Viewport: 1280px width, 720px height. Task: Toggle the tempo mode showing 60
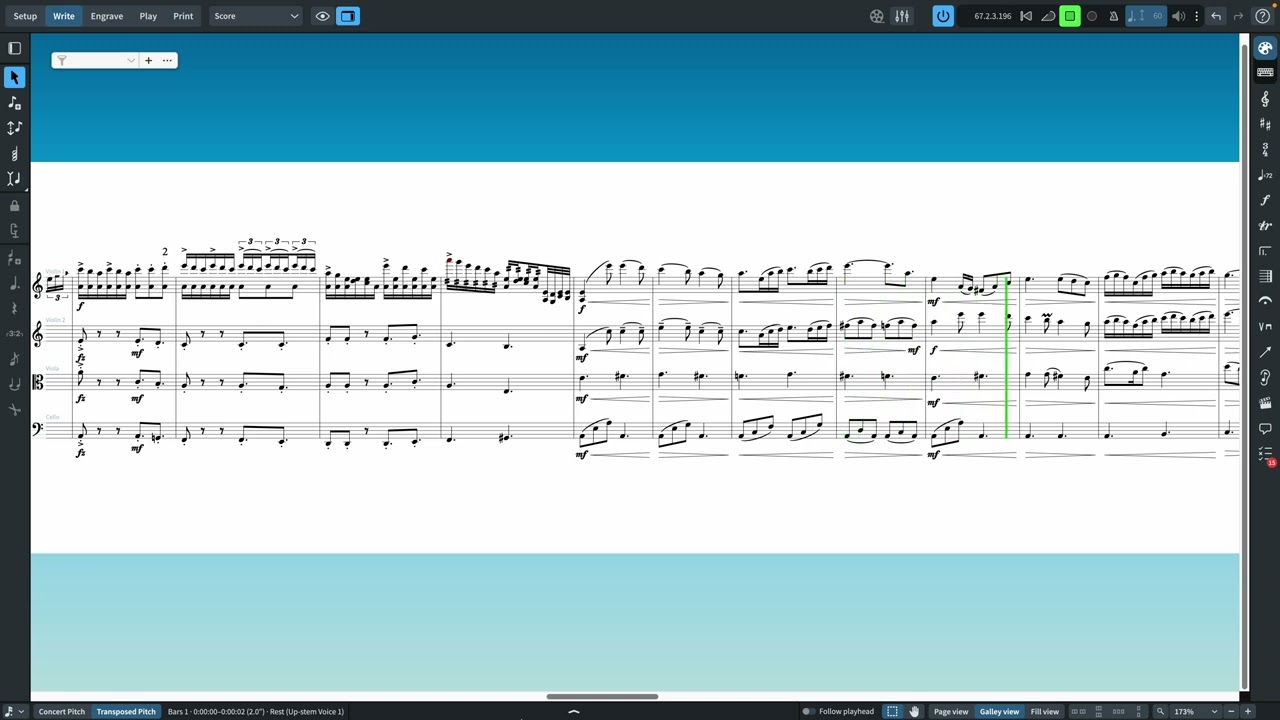coord(1146,16)
